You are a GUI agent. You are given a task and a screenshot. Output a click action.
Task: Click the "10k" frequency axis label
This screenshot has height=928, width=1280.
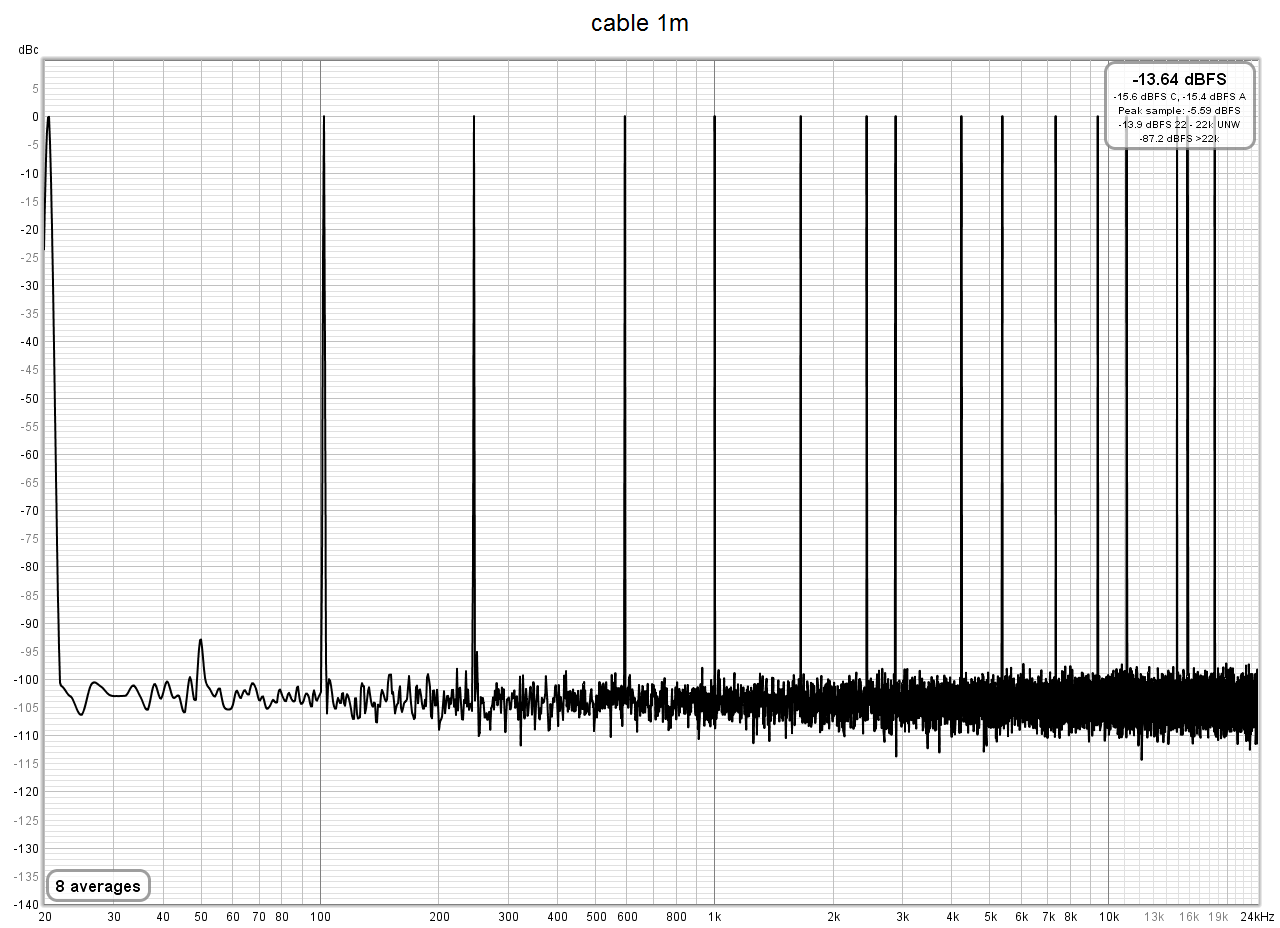1108,916
